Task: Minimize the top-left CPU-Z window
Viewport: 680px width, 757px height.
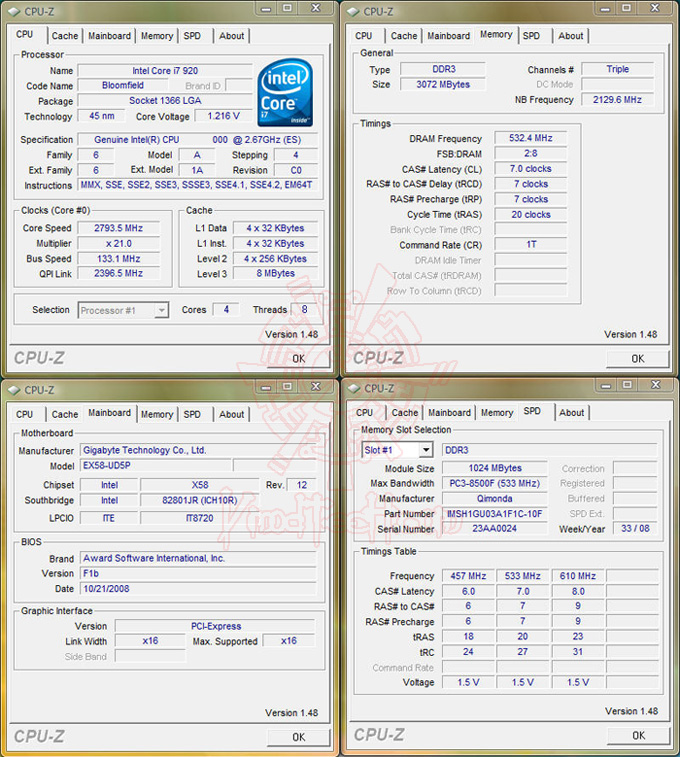Action: [x=266, y=8]
